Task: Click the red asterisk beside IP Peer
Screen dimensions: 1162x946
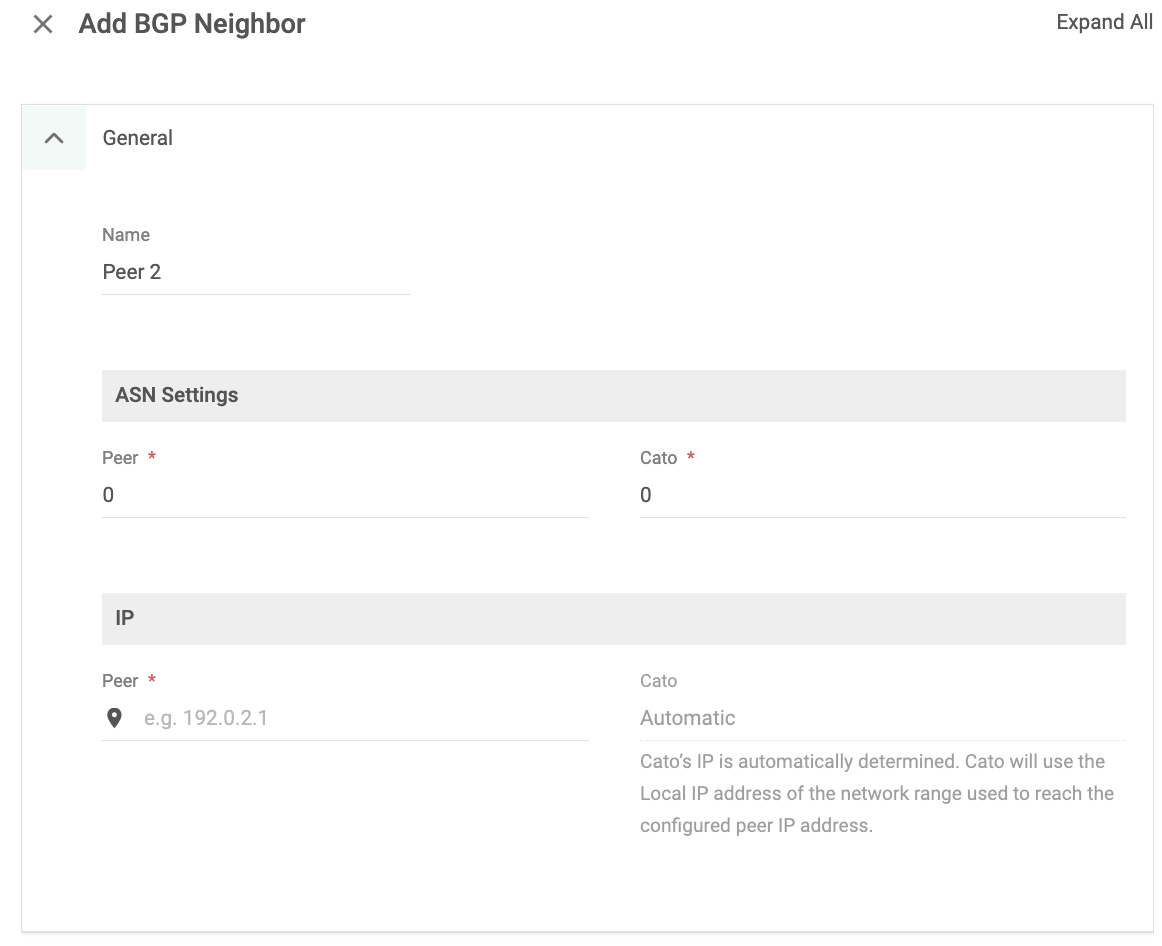Action: click(x=152, y=681)
